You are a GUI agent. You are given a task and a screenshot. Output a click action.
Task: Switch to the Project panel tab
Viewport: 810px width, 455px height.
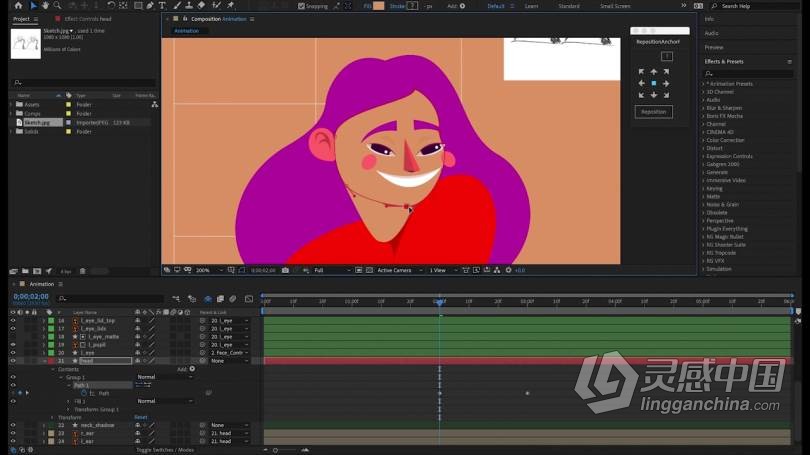click(22, 19)
